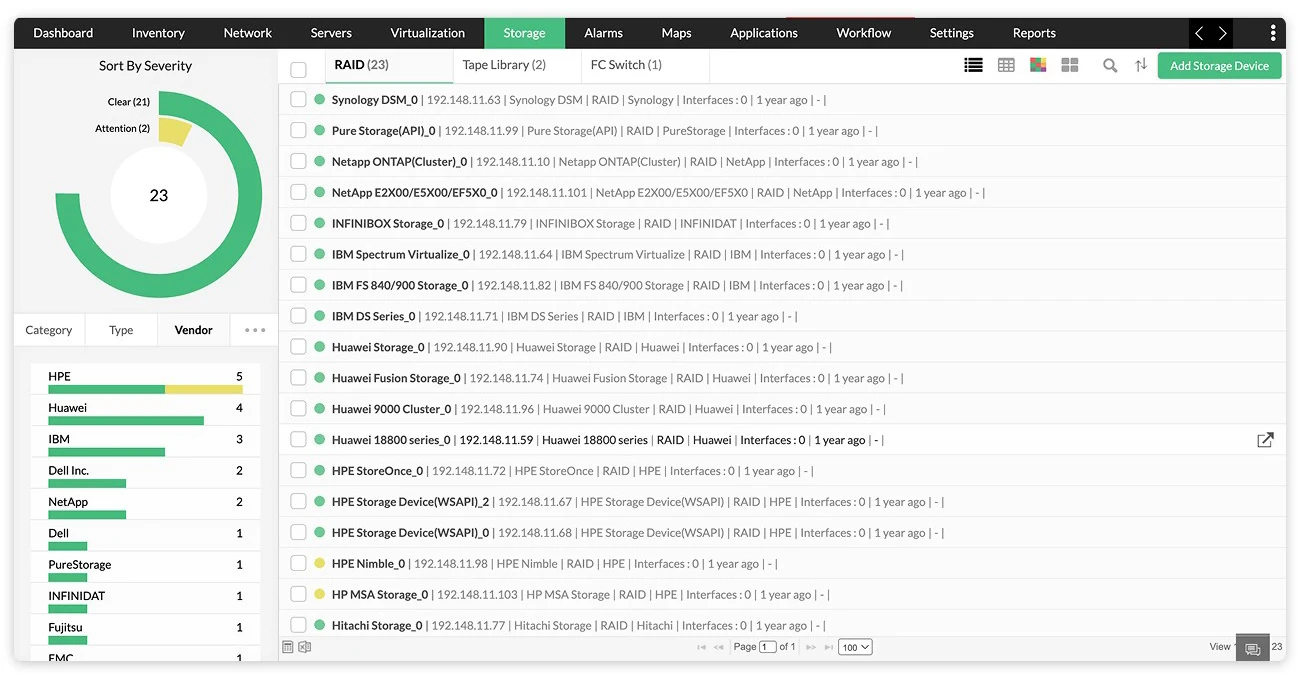Click green status dot of Hitachi Storage_0
This screenshot has width=1300, height=687.
tap(320, 626)
